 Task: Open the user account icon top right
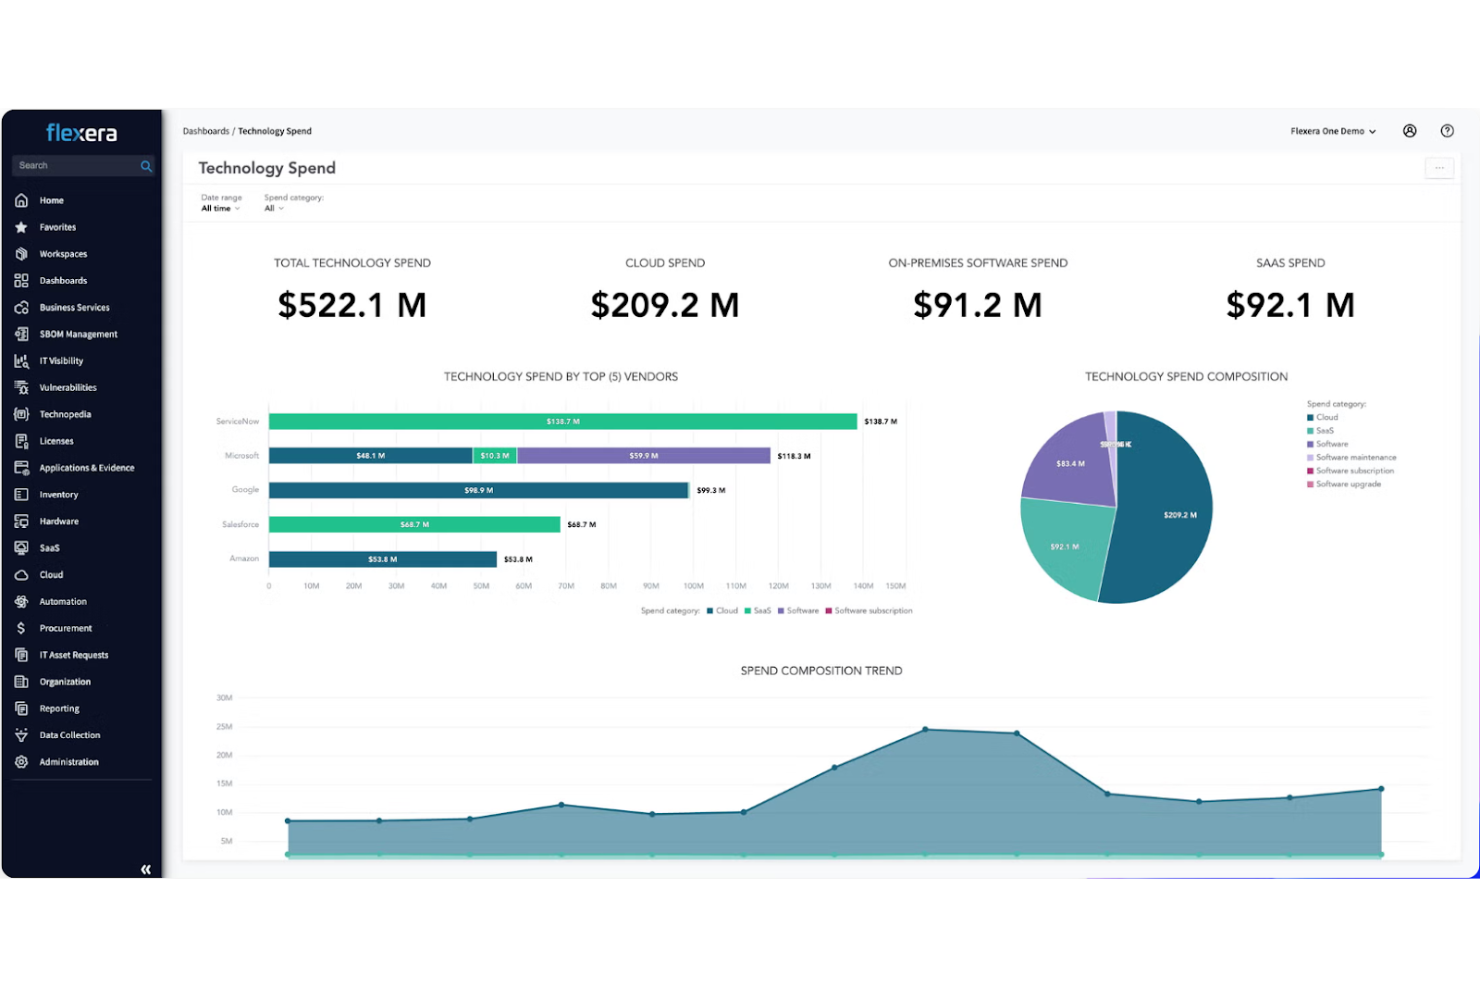pos(1409,130)
